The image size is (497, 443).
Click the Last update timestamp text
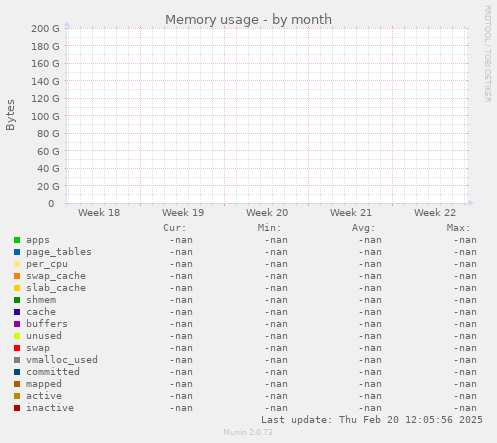pos(372,420)
